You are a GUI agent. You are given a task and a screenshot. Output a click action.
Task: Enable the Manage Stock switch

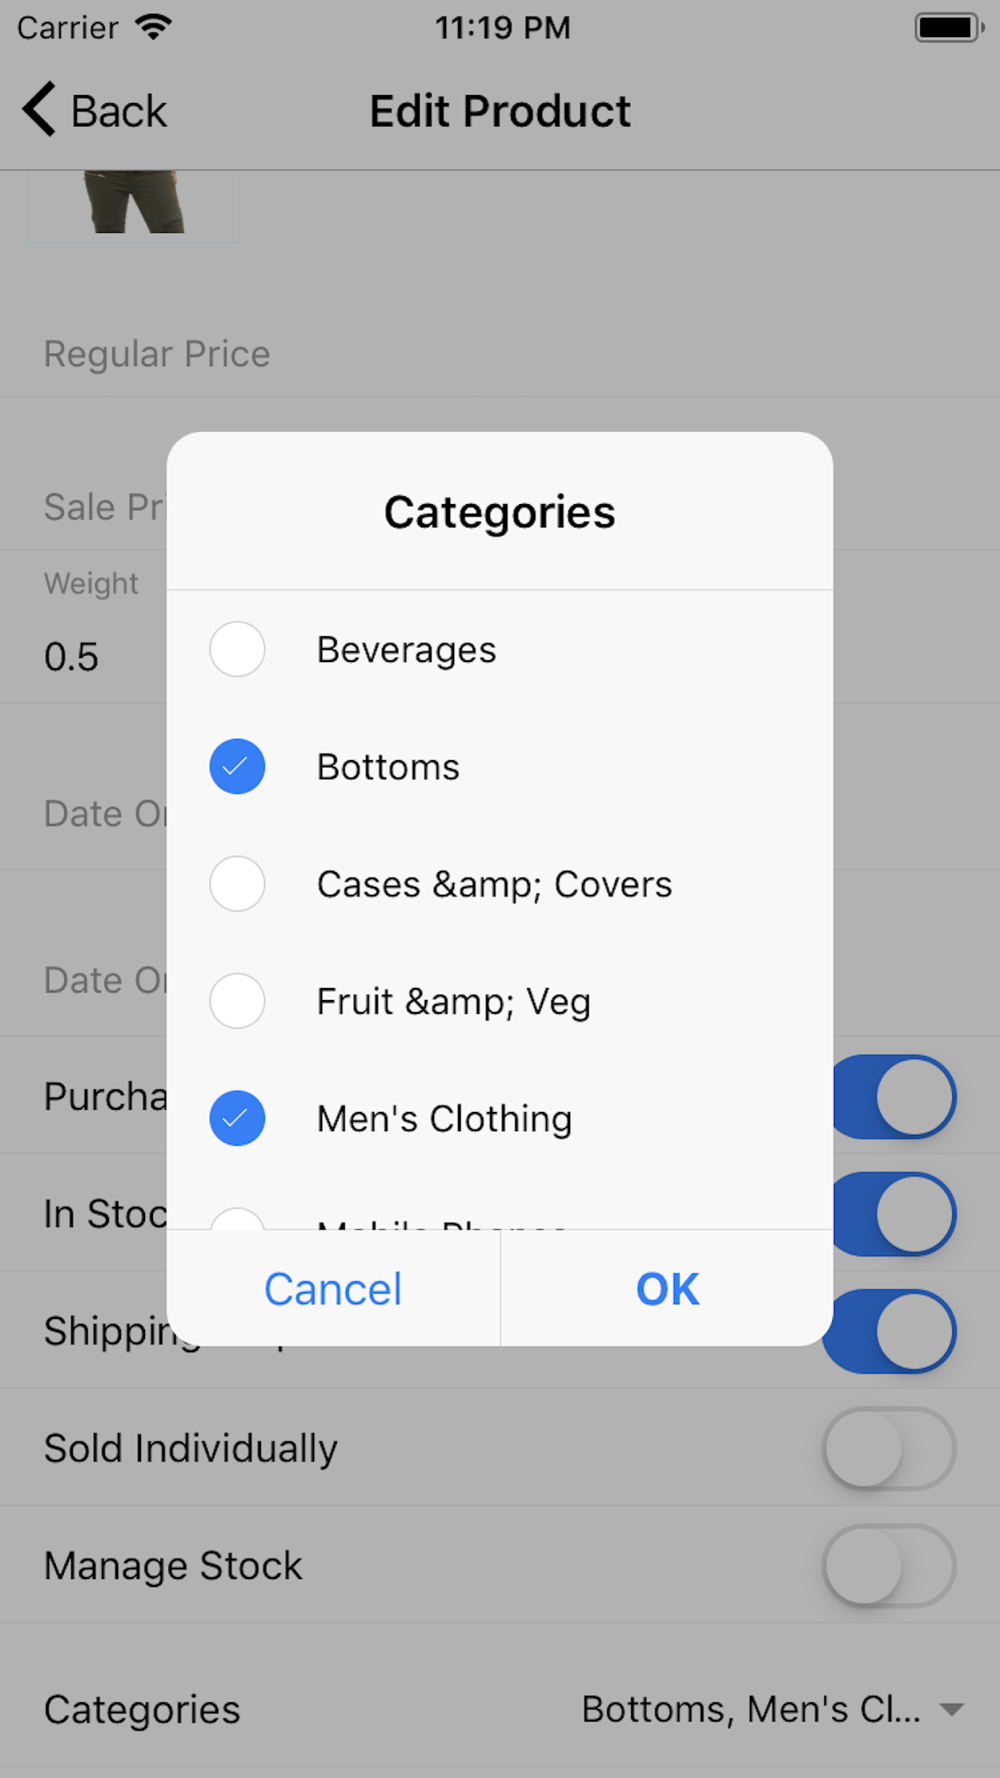pyautogui.click(x=889, y=1565)
